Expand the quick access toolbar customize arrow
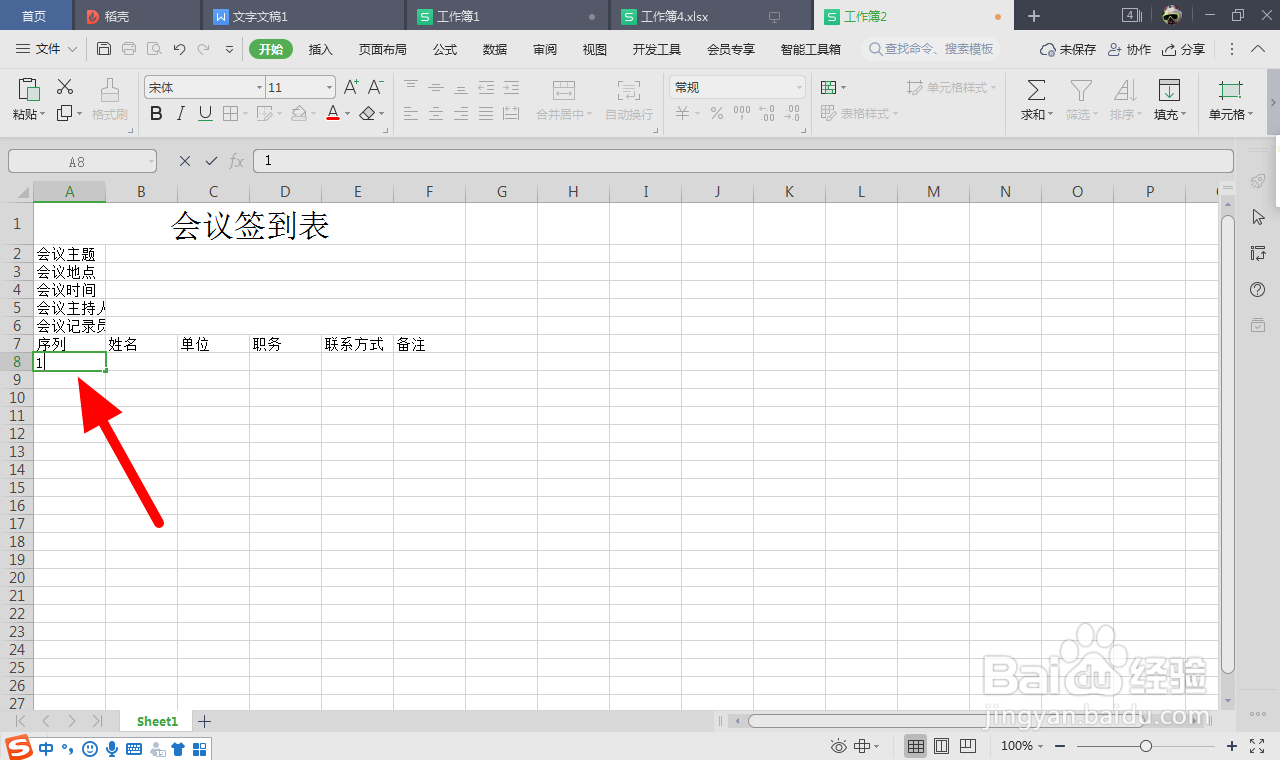The height and width of the screenshot is (760, 1280). pyautogui.click(x=229, y=49)
